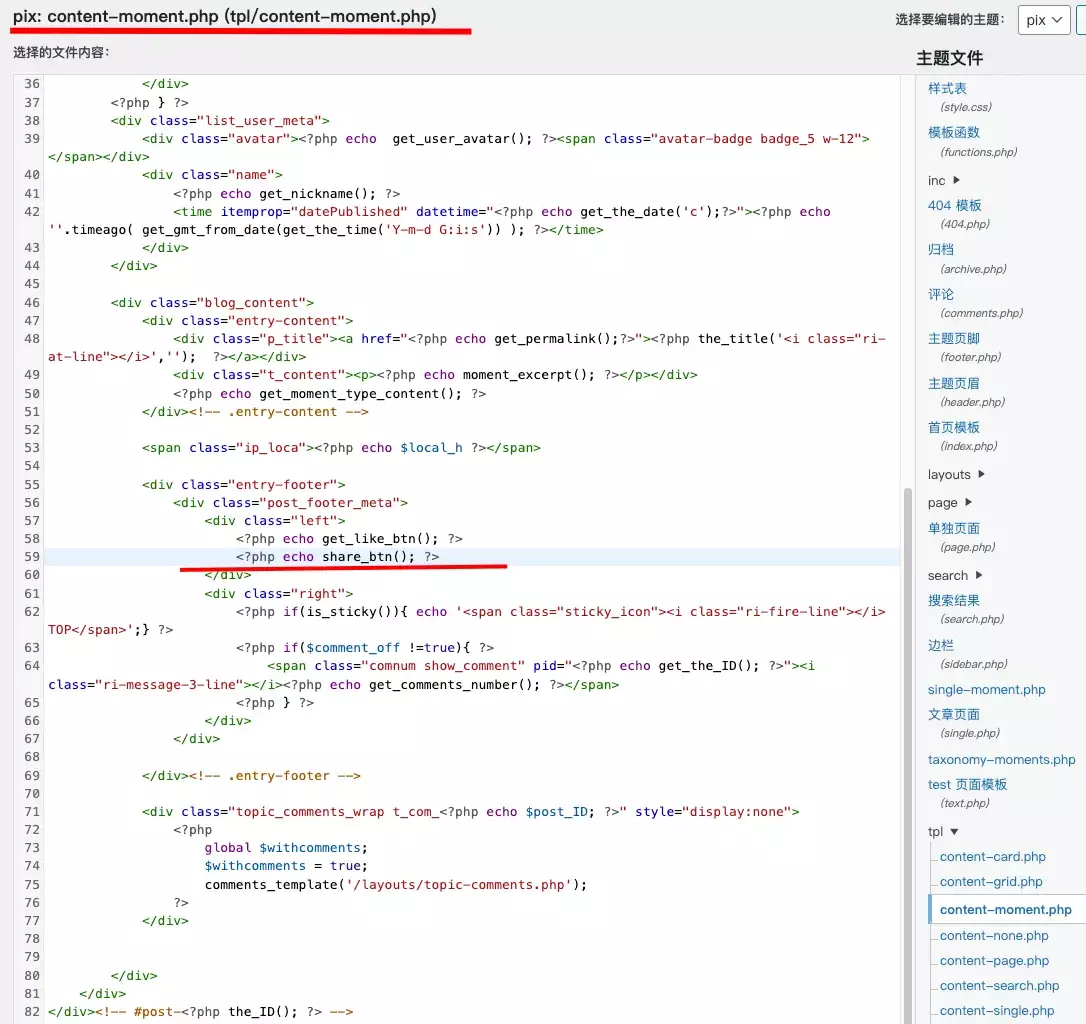Click the file title heading content-moment.php
This screenshot has height=1024, width=1086.
click(224, 16)
